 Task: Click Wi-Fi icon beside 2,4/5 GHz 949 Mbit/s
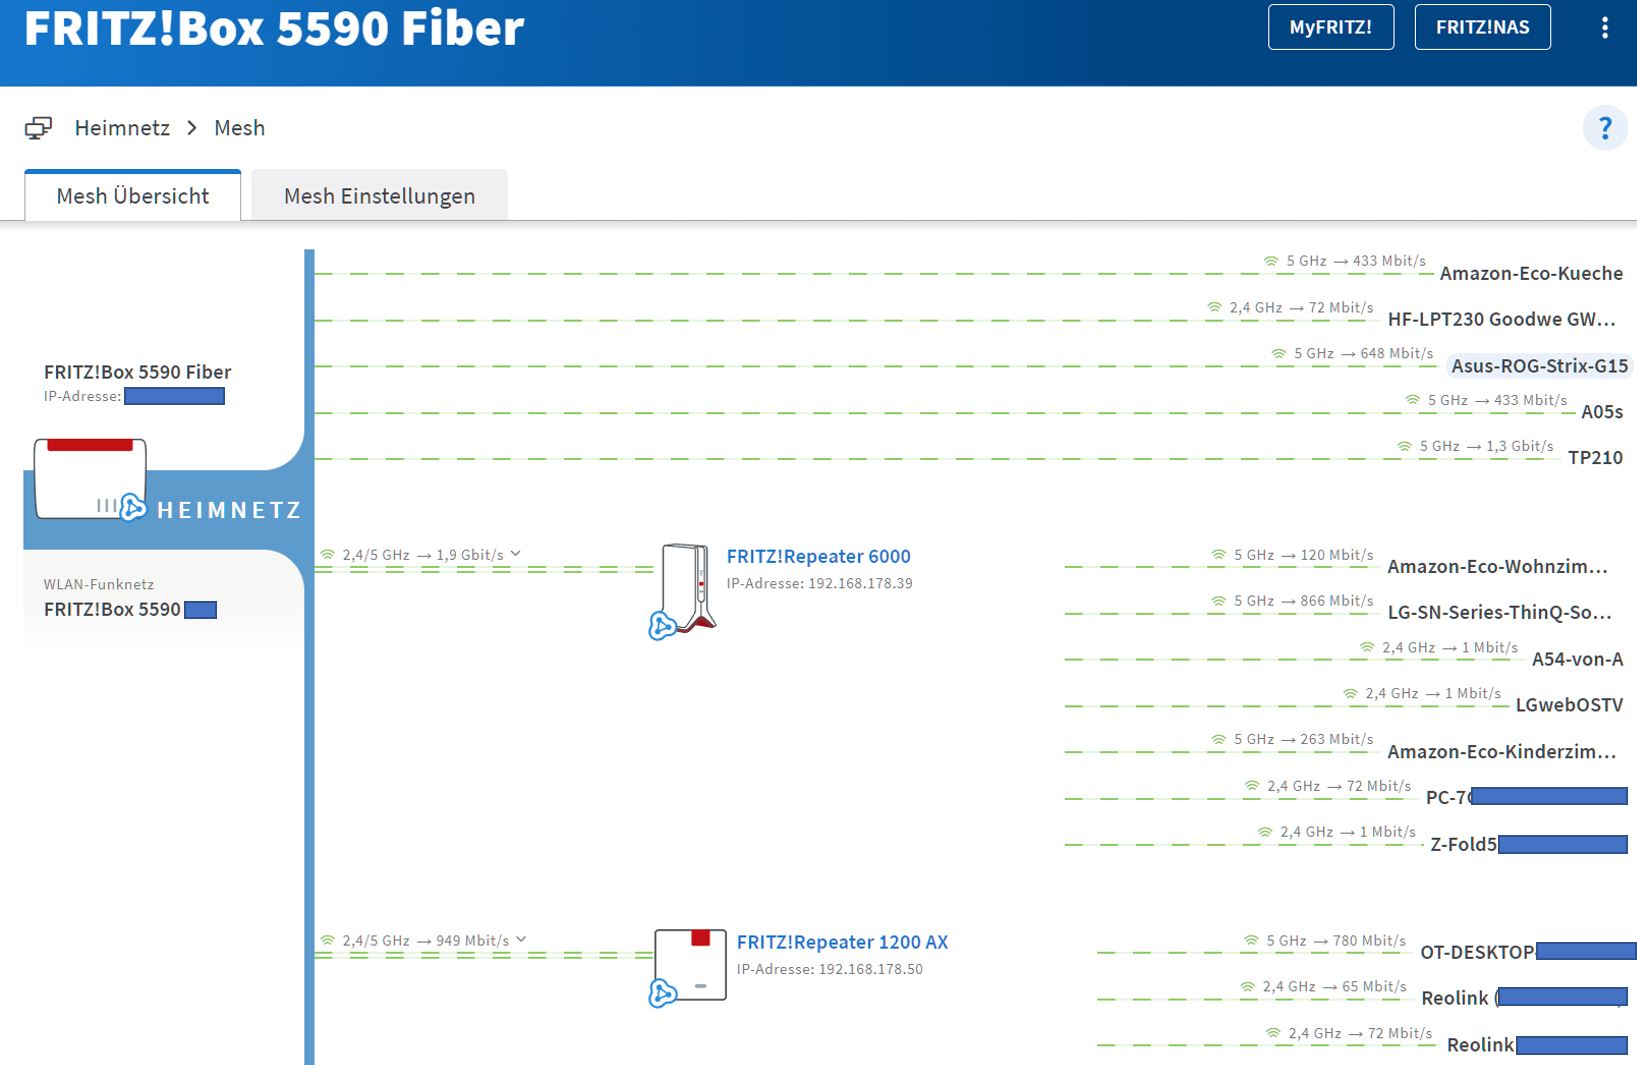pos(327,940)
